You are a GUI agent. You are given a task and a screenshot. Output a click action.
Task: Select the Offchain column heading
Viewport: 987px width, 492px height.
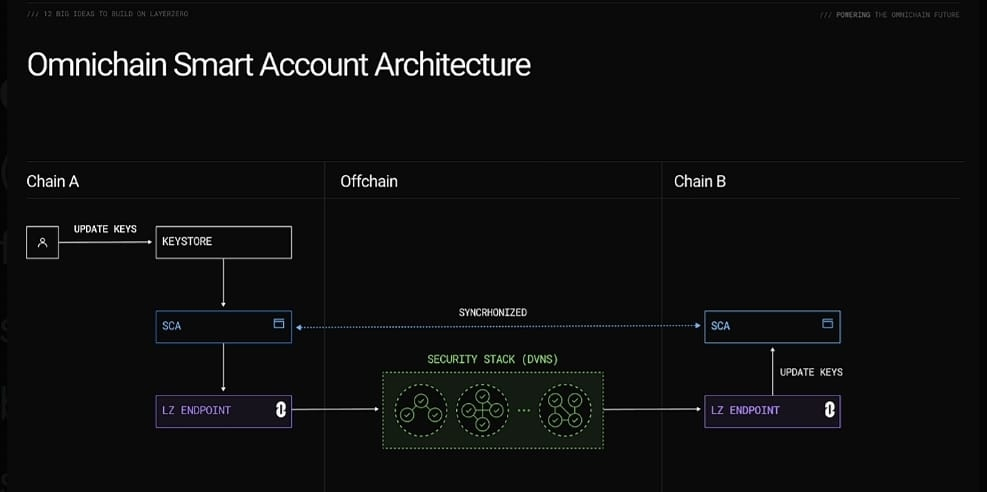click(x=369, y=181)
